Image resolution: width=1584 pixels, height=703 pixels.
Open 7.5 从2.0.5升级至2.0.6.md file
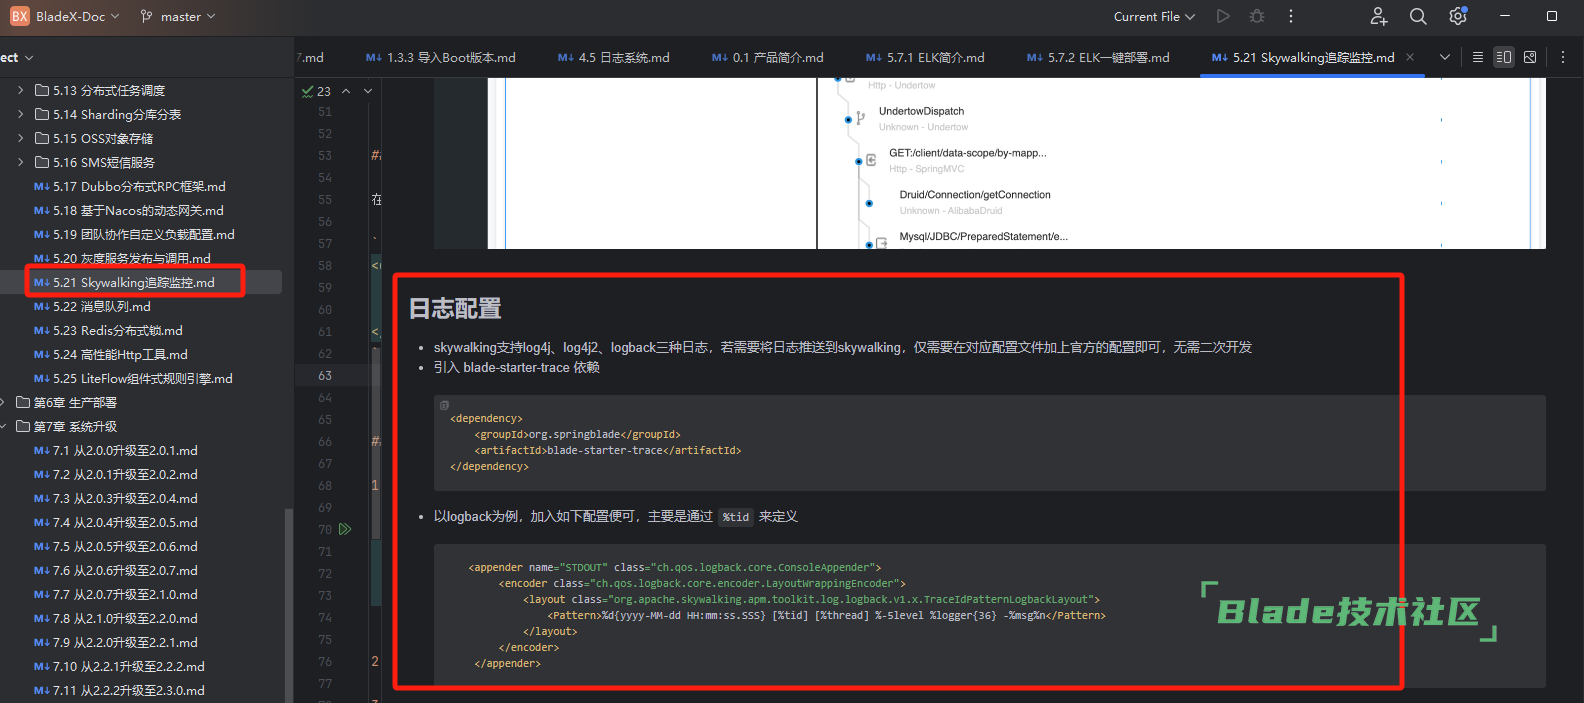point(116,546)
